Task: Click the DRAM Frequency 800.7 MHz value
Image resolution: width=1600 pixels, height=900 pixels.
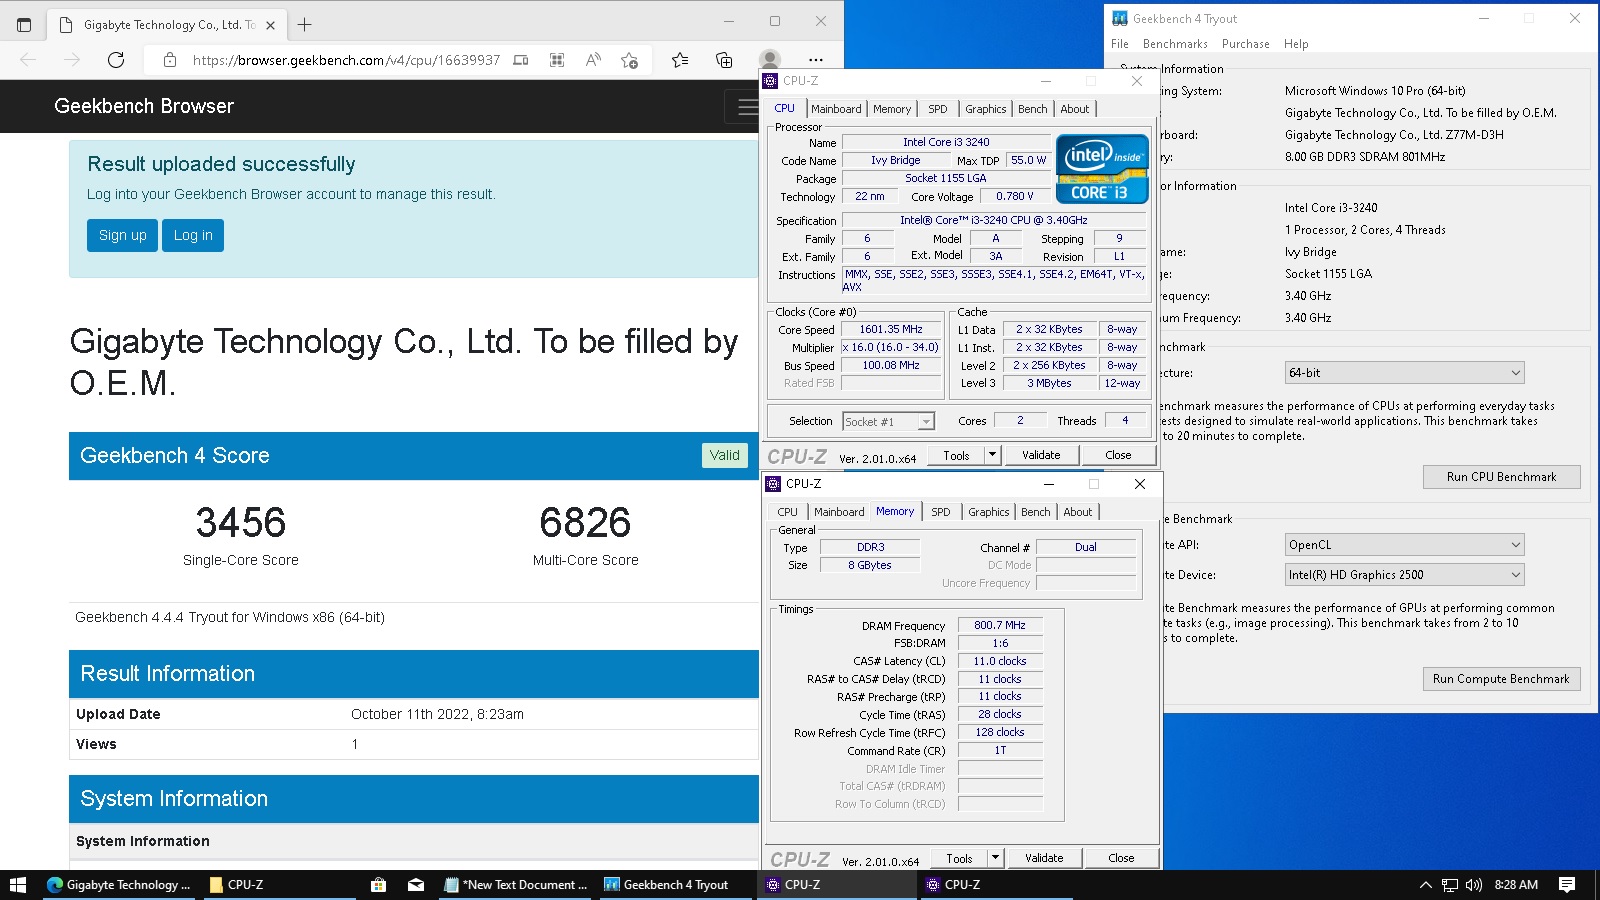Action: tap(1000, 625)
